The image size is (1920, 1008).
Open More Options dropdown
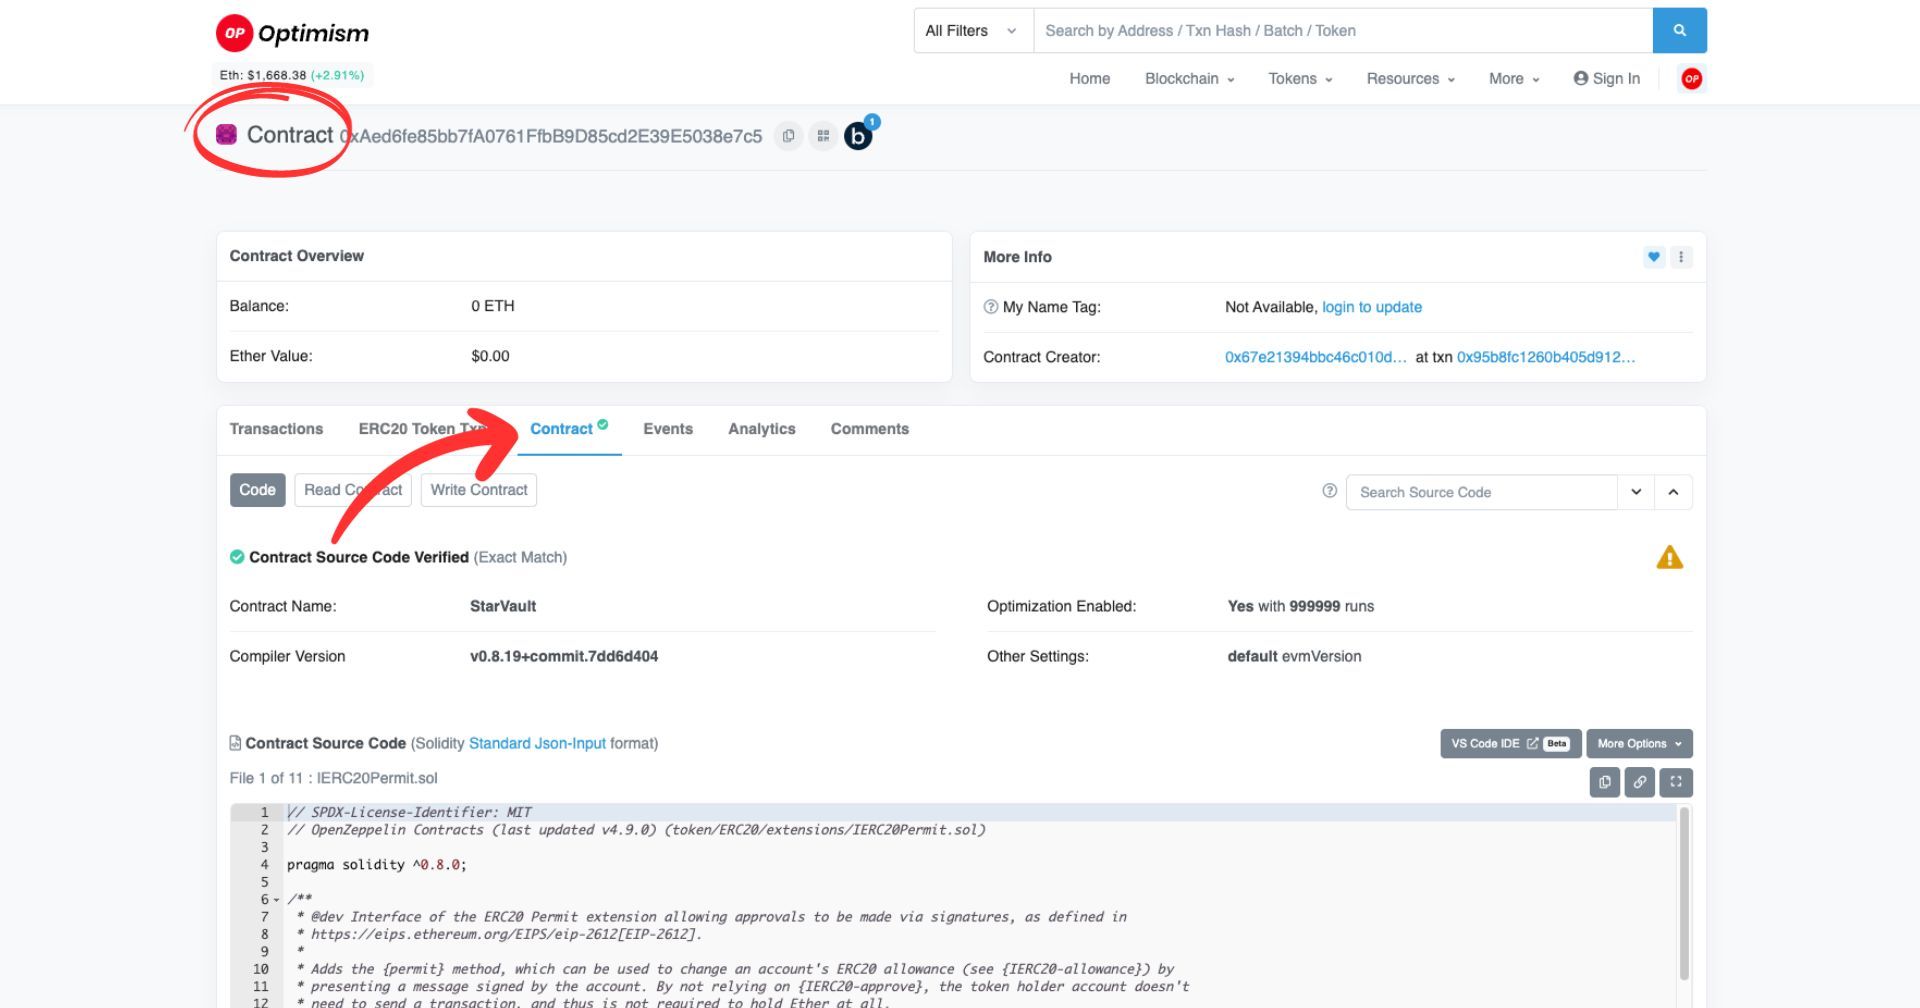[x=1639, y=743]
